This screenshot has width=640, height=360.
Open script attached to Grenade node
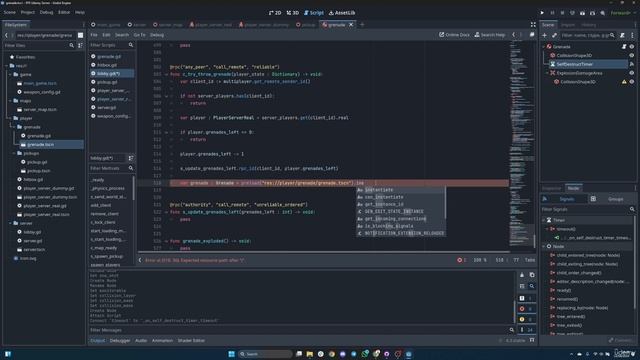[624, 47]
